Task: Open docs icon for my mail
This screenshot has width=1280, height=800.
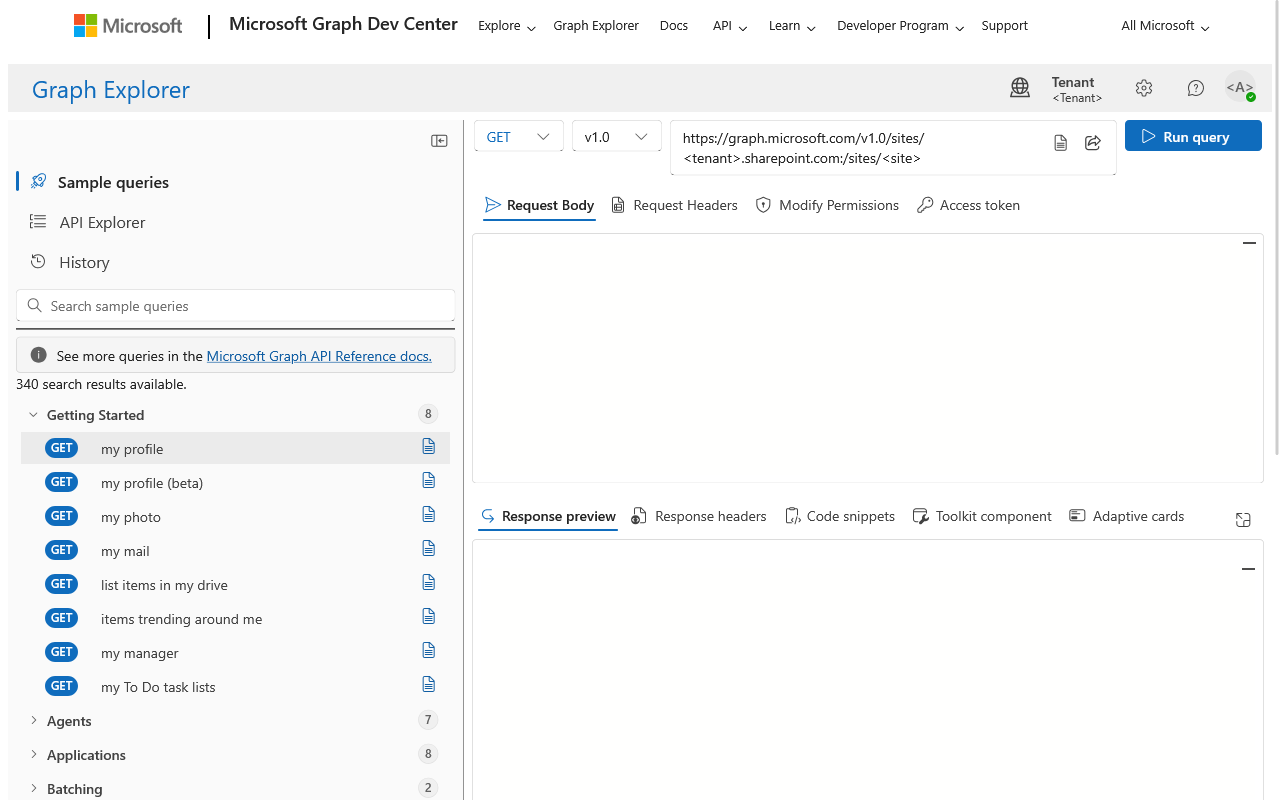Action: (x=429, y=548)
